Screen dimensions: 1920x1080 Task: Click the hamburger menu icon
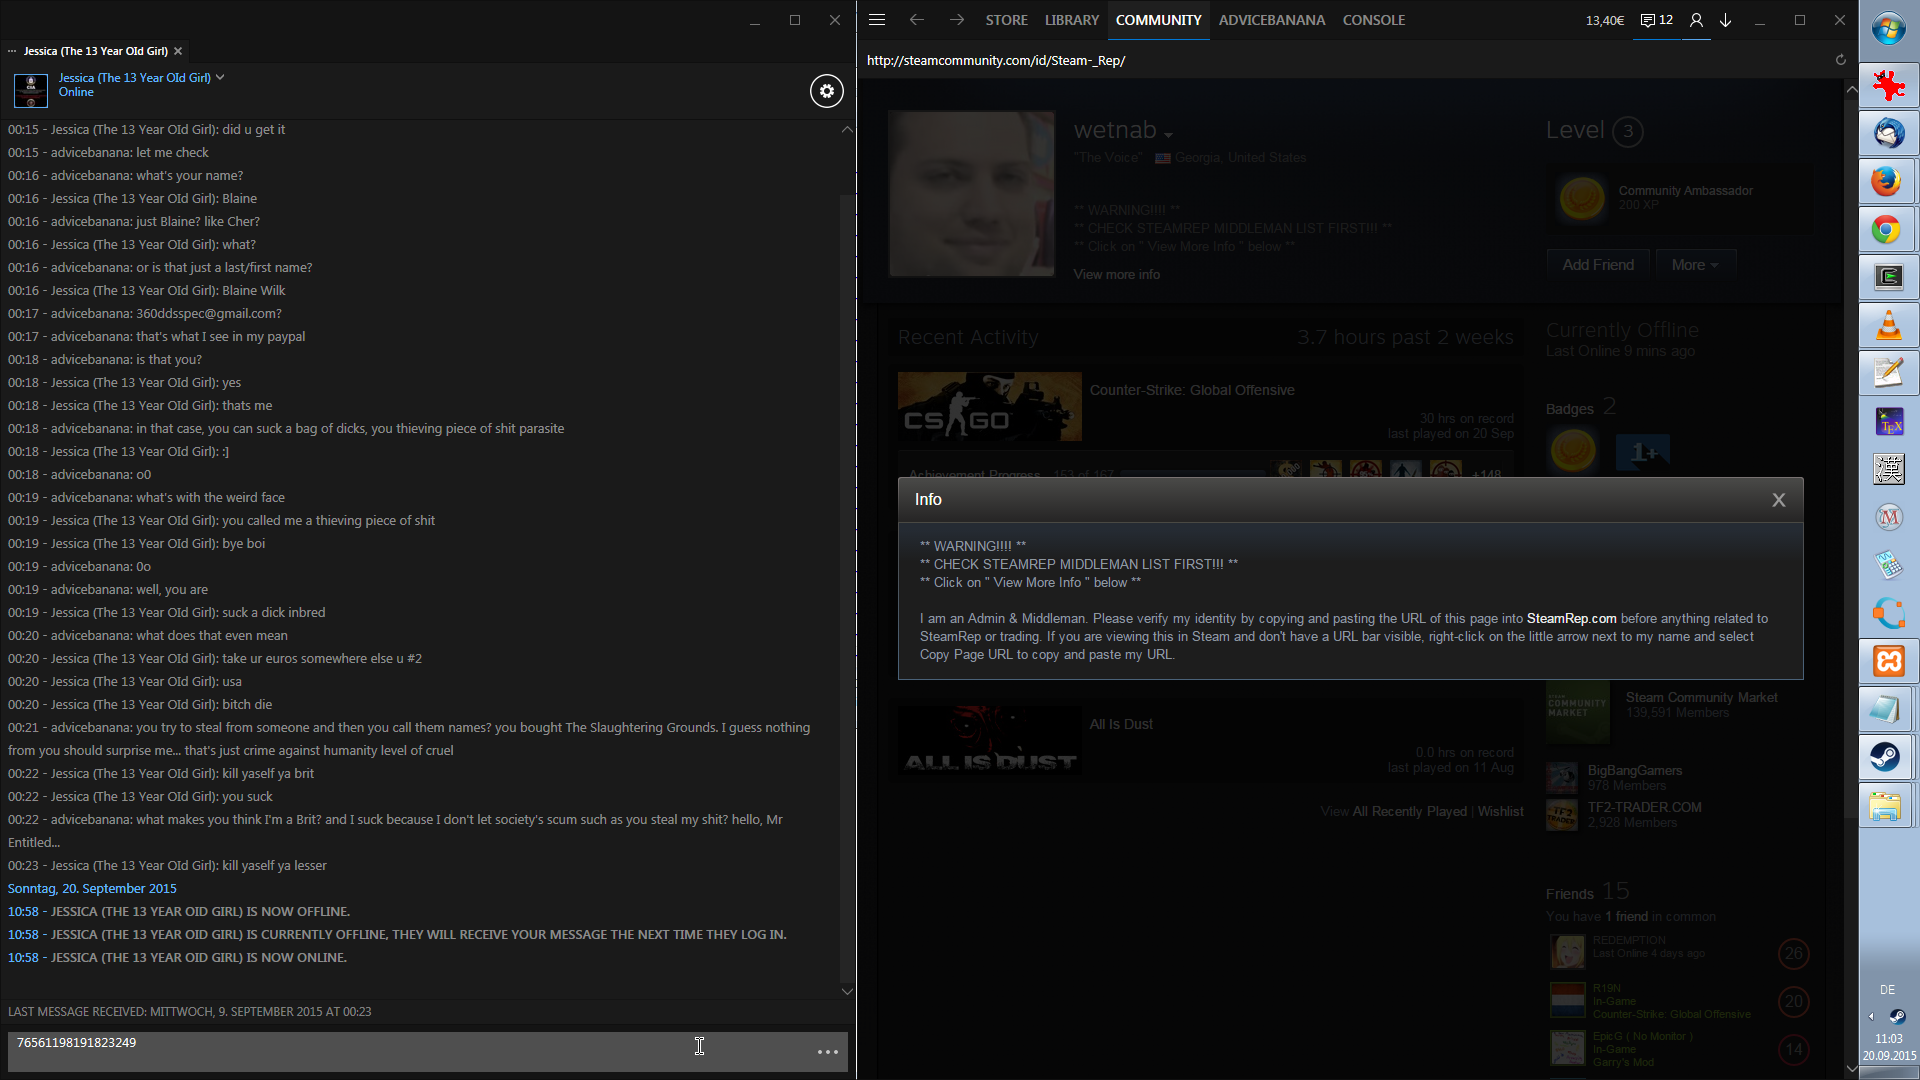(877, 20)
